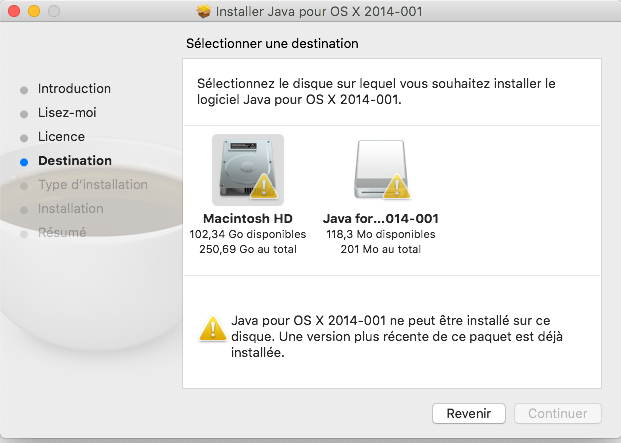Minimize the installer window with the yellow button
The image size is (621, 443).
[34, 11]
